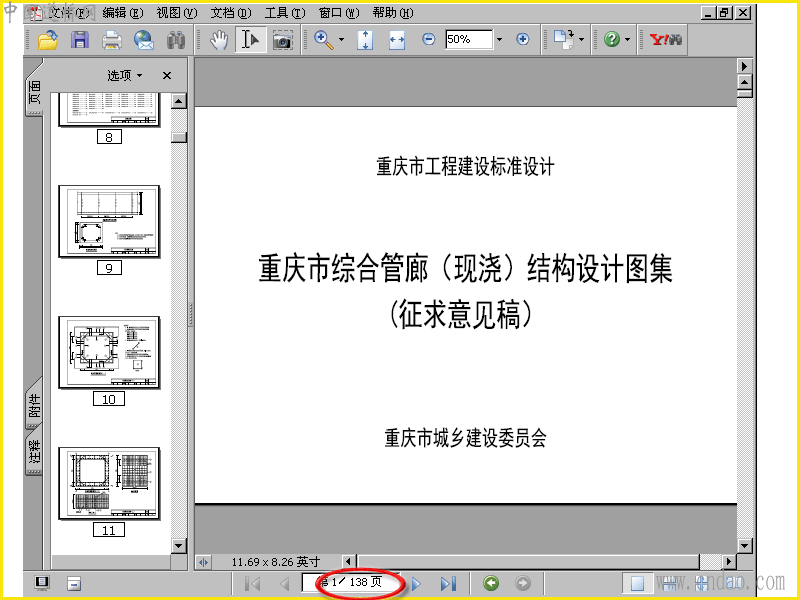This screenshot has width=800, height=600.
Task: Click the arrow button above the vertical scrollbar
Action: [744, 66]
